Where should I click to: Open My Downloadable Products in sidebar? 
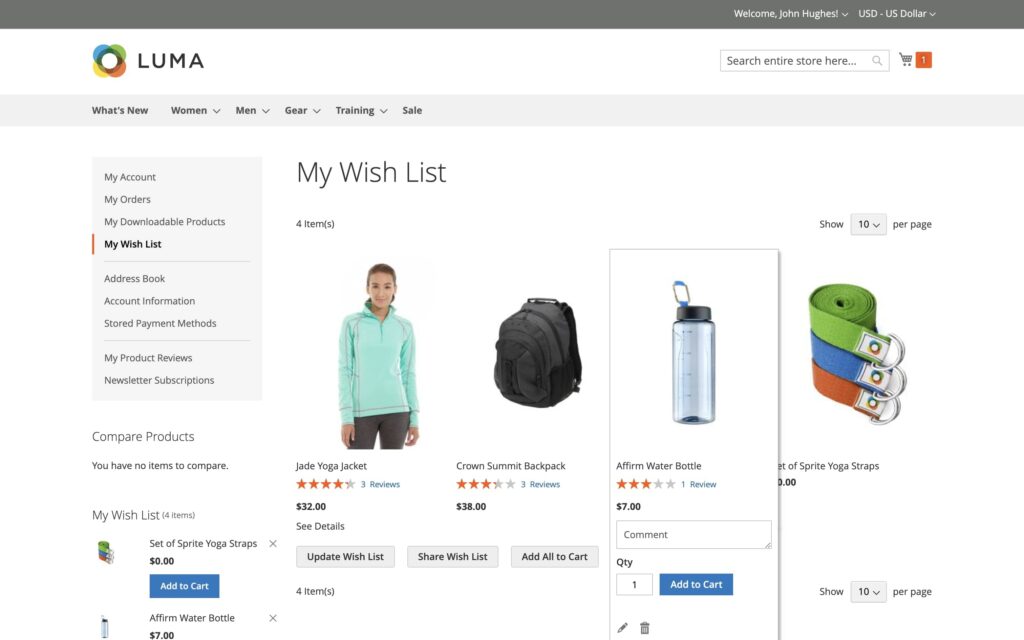tap(165, 221)
